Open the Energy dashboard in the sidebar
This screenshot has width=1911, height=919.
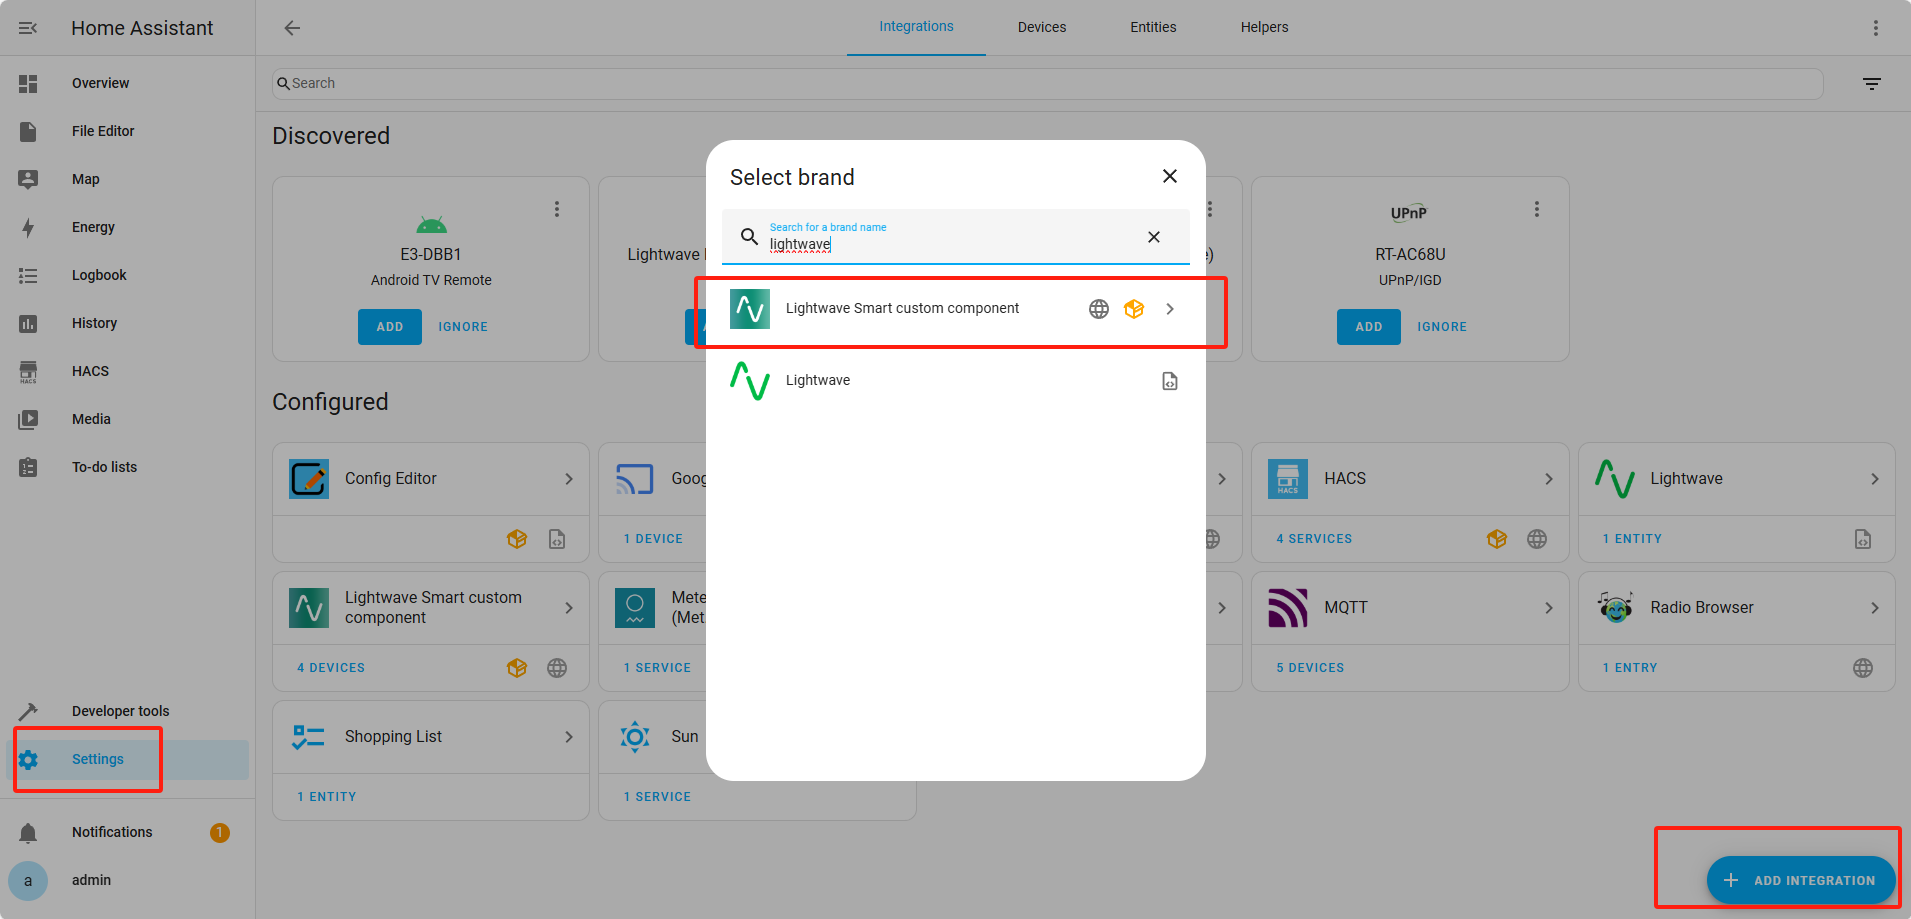tap(93, 227)
